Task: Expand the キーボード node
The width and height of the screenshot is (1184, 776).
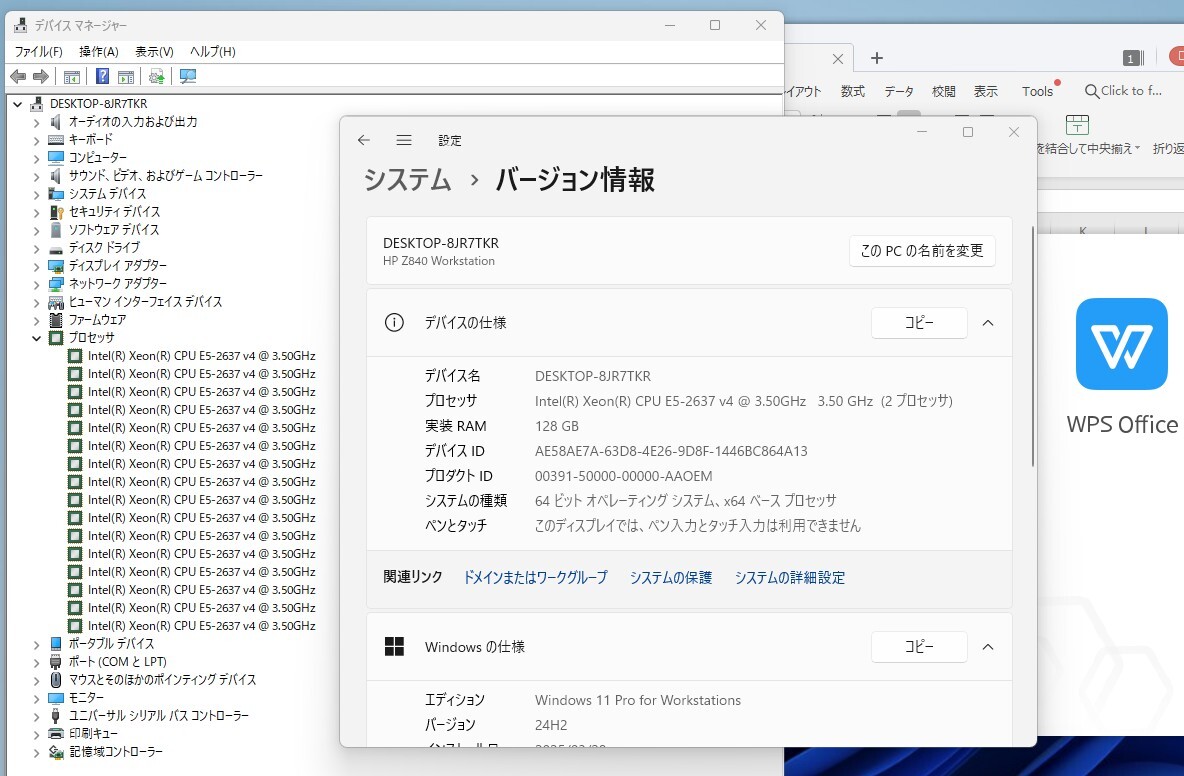Action: pos(36,140)
